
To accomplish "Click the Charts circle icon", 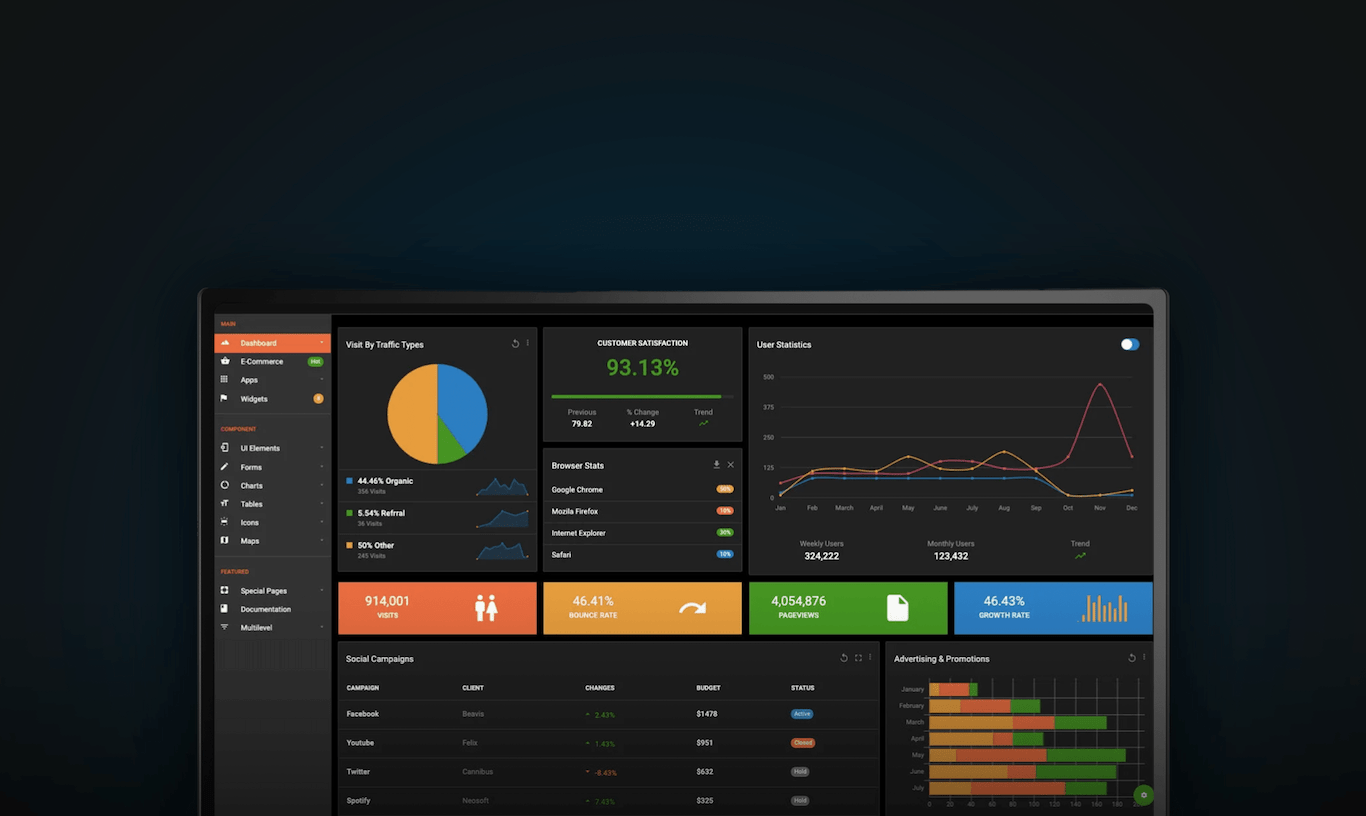I will tap(224, 485).
